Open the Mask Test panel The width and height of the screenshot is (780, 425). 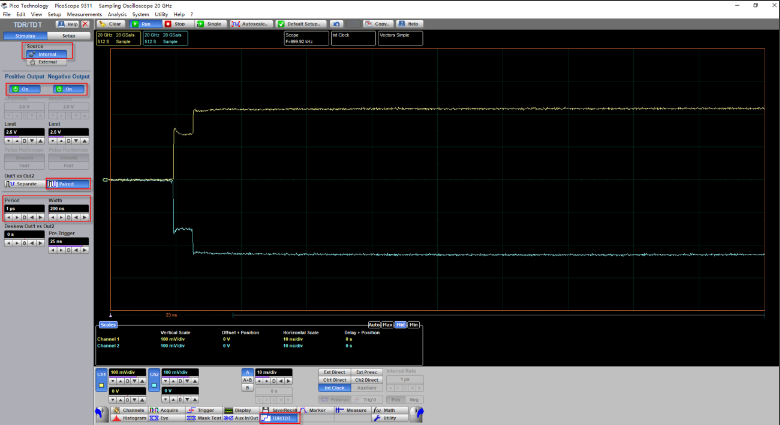pyautogui.click(x=203, y=418)
